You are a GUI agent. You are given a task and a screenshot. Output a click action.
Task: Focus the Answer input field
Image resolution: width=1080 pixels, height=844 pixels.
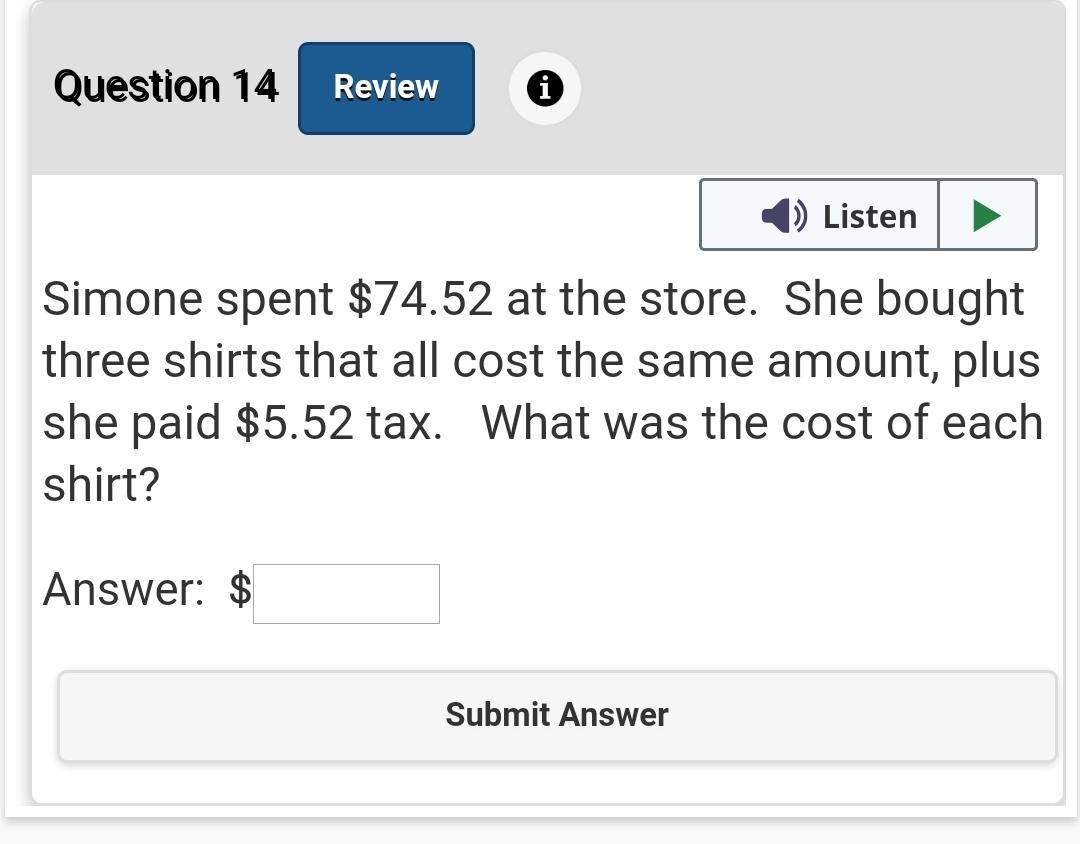pyautogui.click(x=346, y=594)
